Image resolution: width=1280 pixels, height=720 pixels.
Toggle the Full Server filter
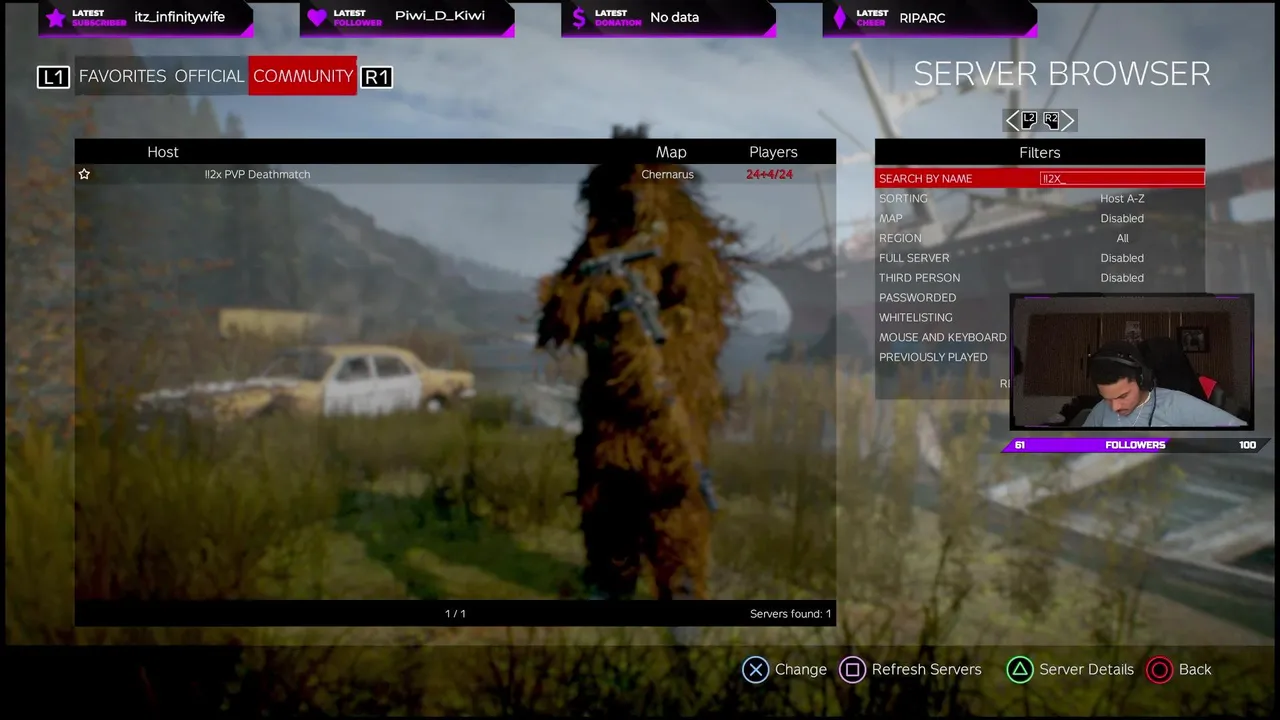1040,258
